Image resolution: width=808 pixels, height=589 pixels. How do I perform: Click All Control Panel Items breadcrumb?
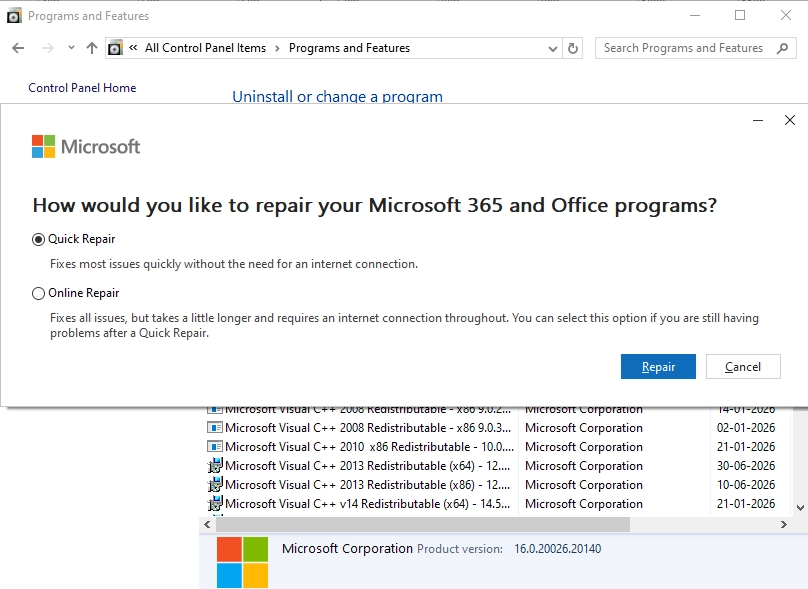205,48
